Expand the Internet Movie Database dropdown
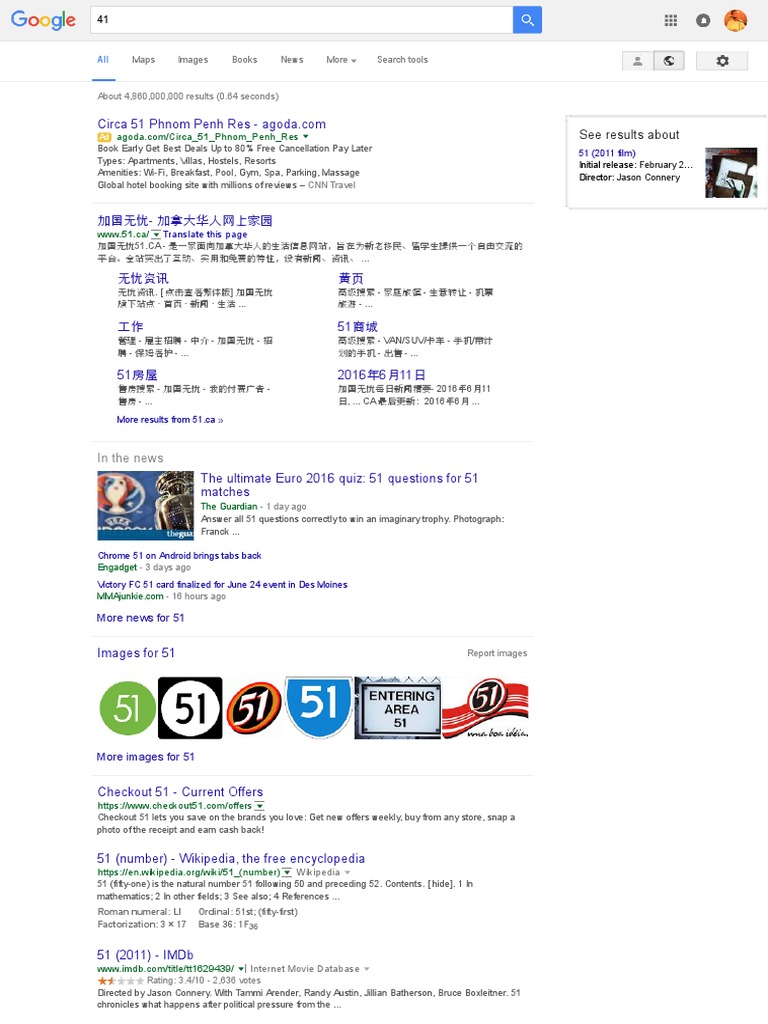The height and width of the screenshot is (1024, 768). pyautogui.click(x=366, y=968)
